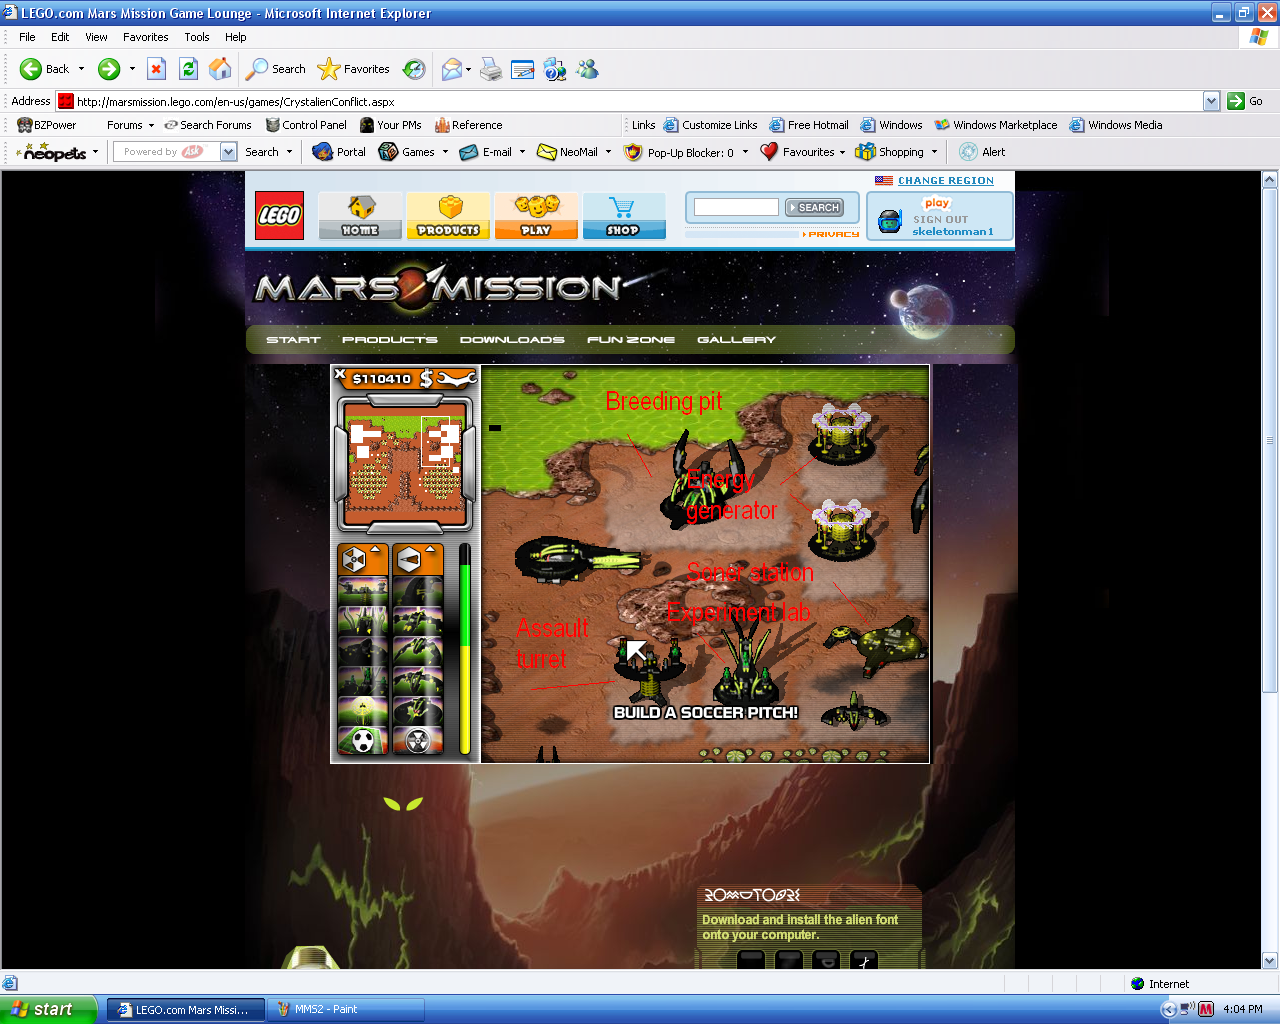Screen dimensions: 1280x1025
Task: Expand the Neopets Games dropdown
Action: click(445, 153)
